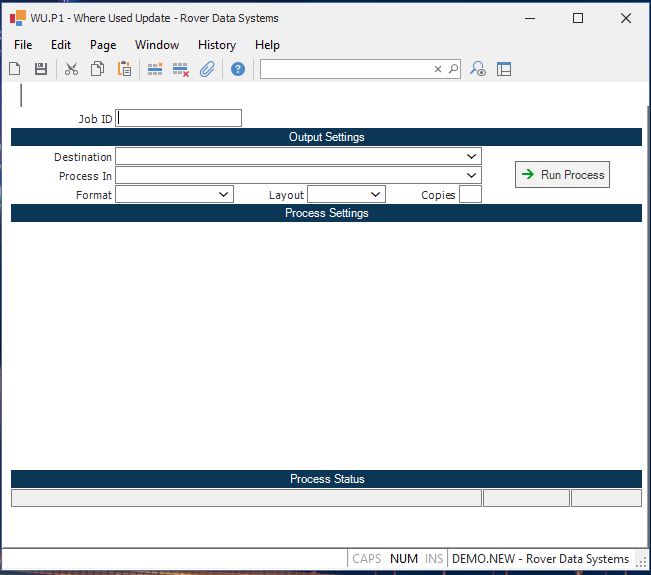Open help with the question mark icon

point(238,69)
